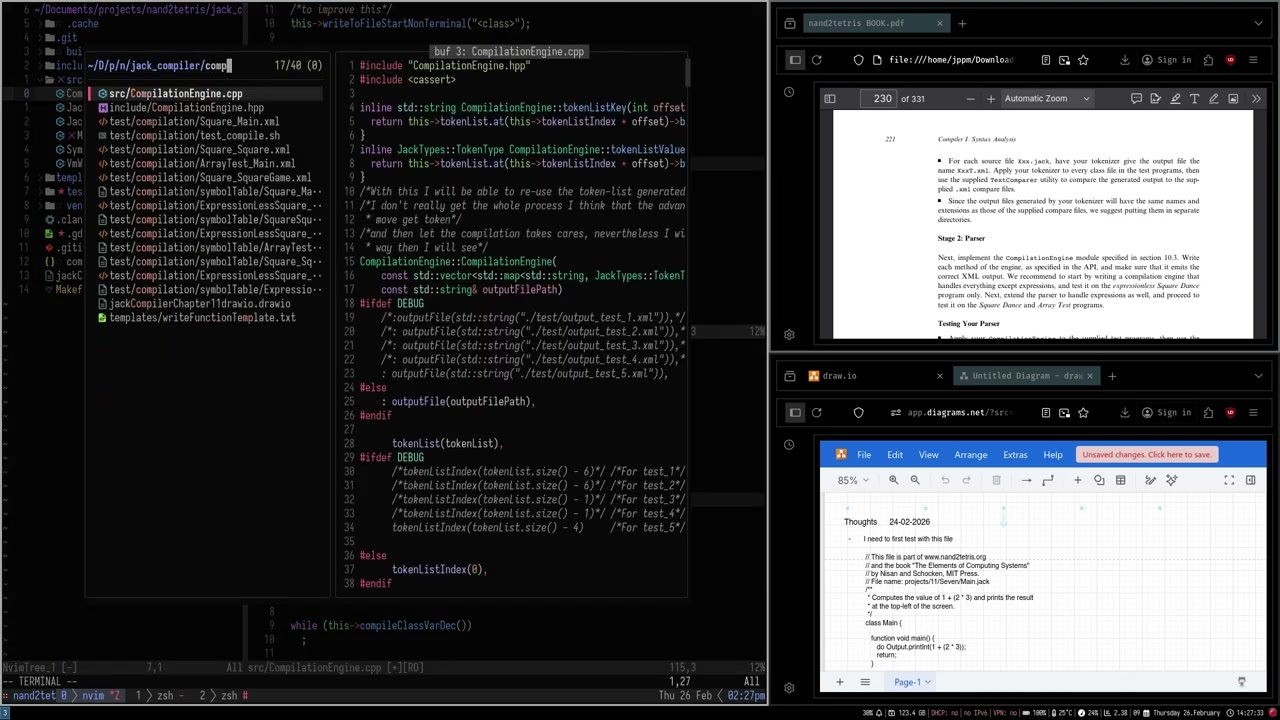Add a new page in draw.io
Image resolution: width=1280 pixels, height=720 pixels.
pyautogui.click(x=839, y=683)
